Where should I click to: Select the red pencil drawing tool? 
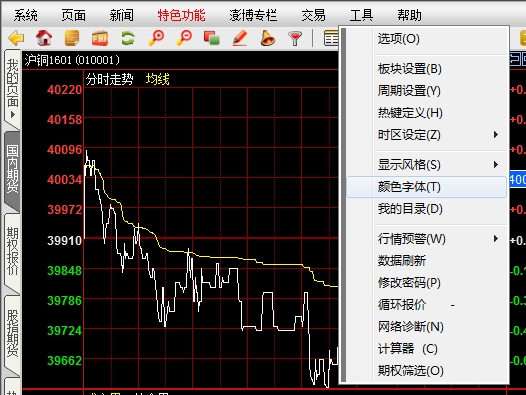tap(240, 38)
